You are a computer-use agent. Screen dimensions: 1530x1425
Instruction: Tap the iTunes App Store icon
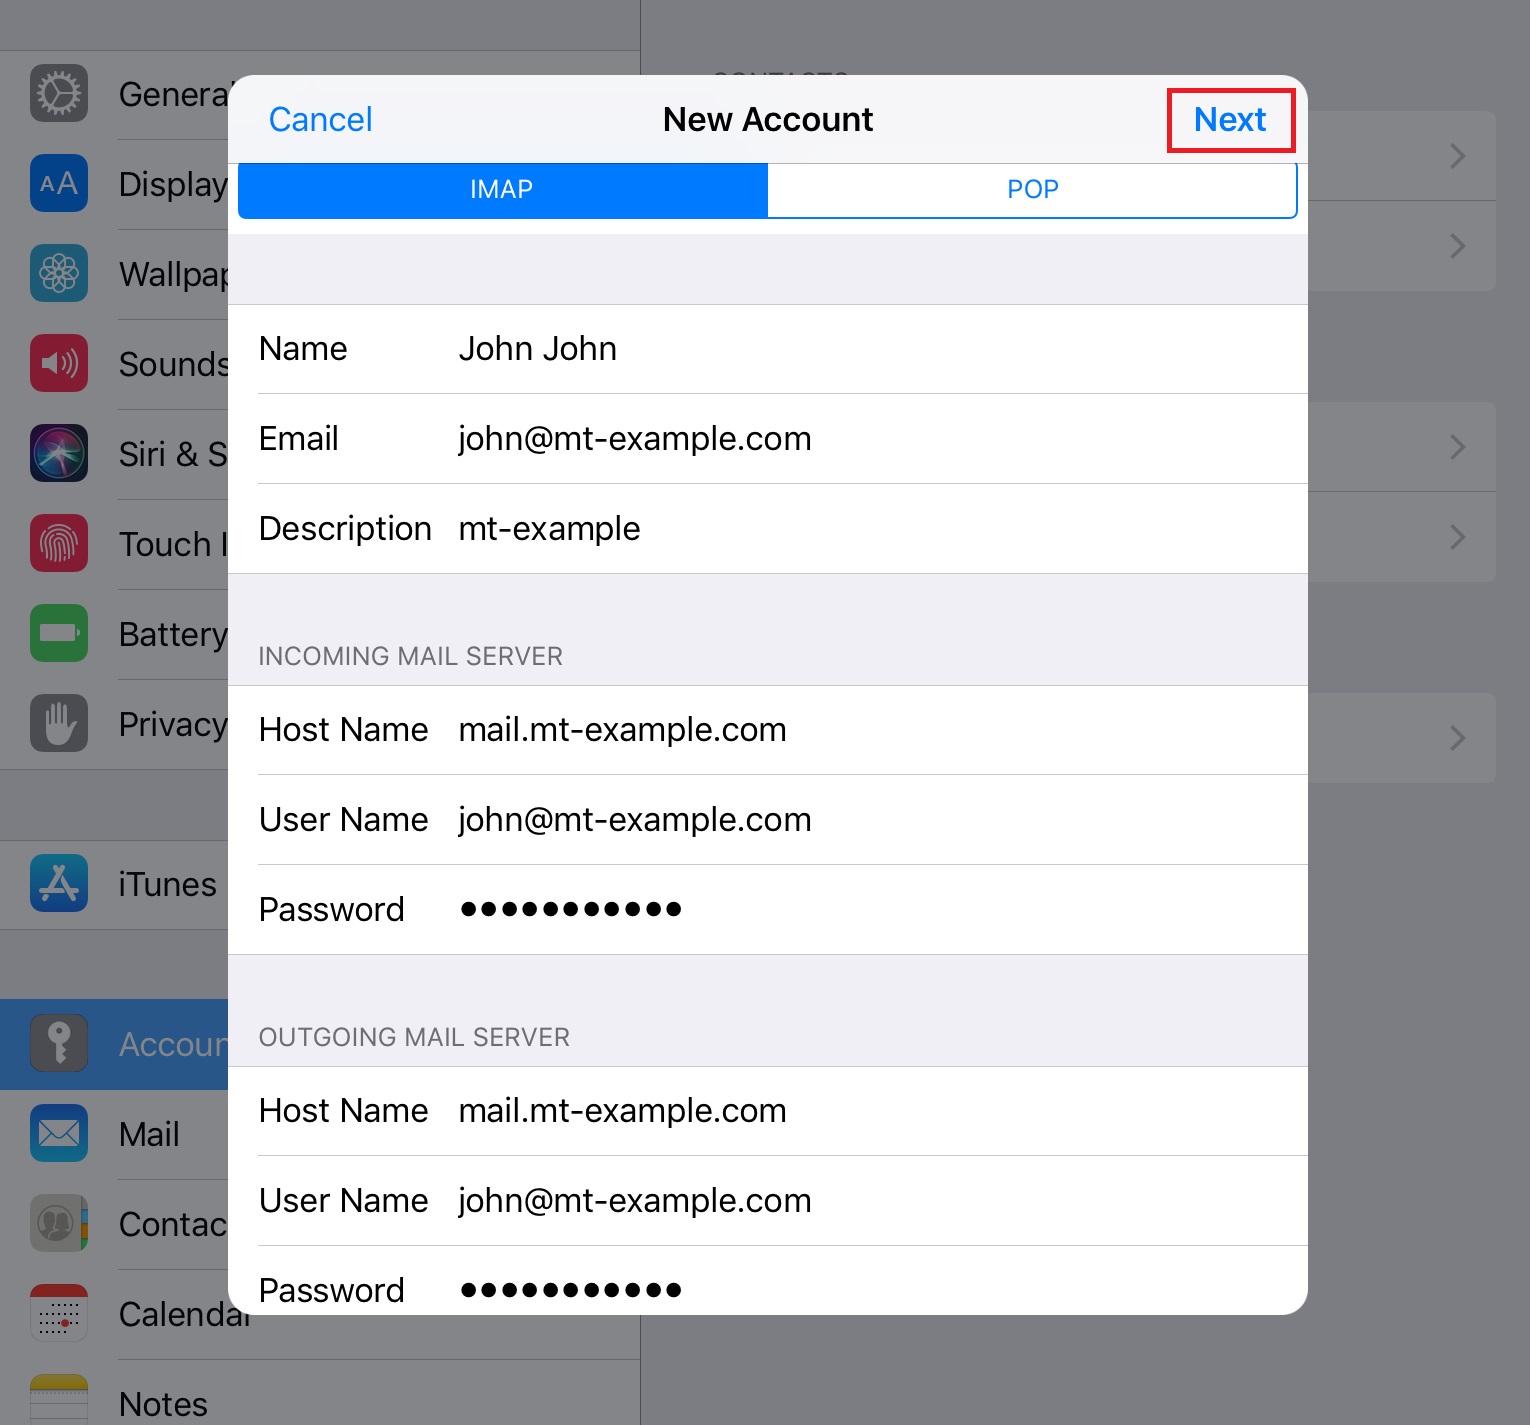[59, 884]
